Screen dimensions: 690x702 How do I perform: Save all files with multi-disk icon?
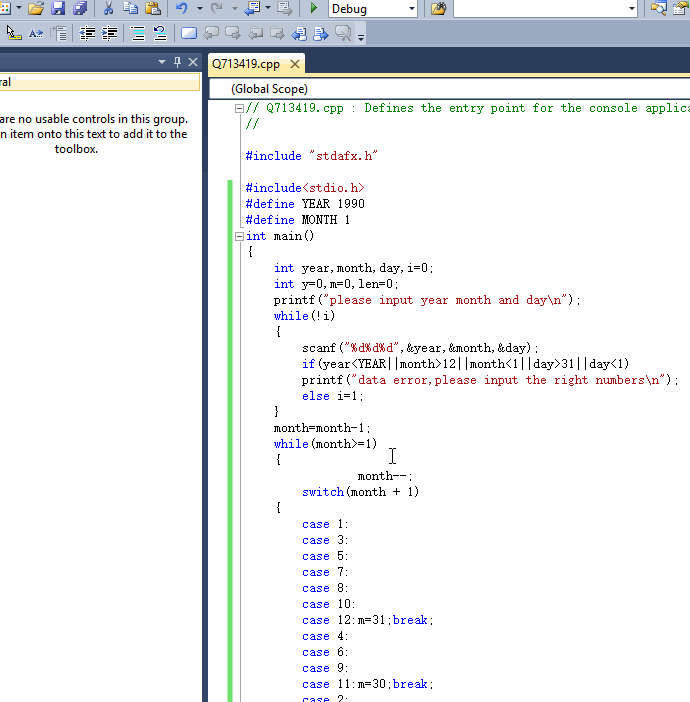pyautogui.click(x=80, y=8)
